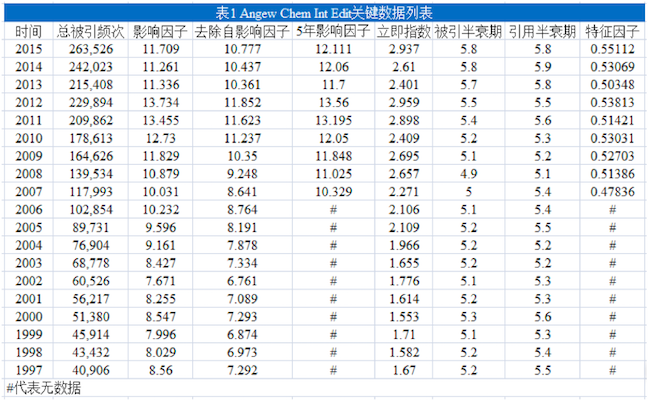Screen dimensions: 650x401
Task: Select the cell 51,380
Action: pos(91,316)
